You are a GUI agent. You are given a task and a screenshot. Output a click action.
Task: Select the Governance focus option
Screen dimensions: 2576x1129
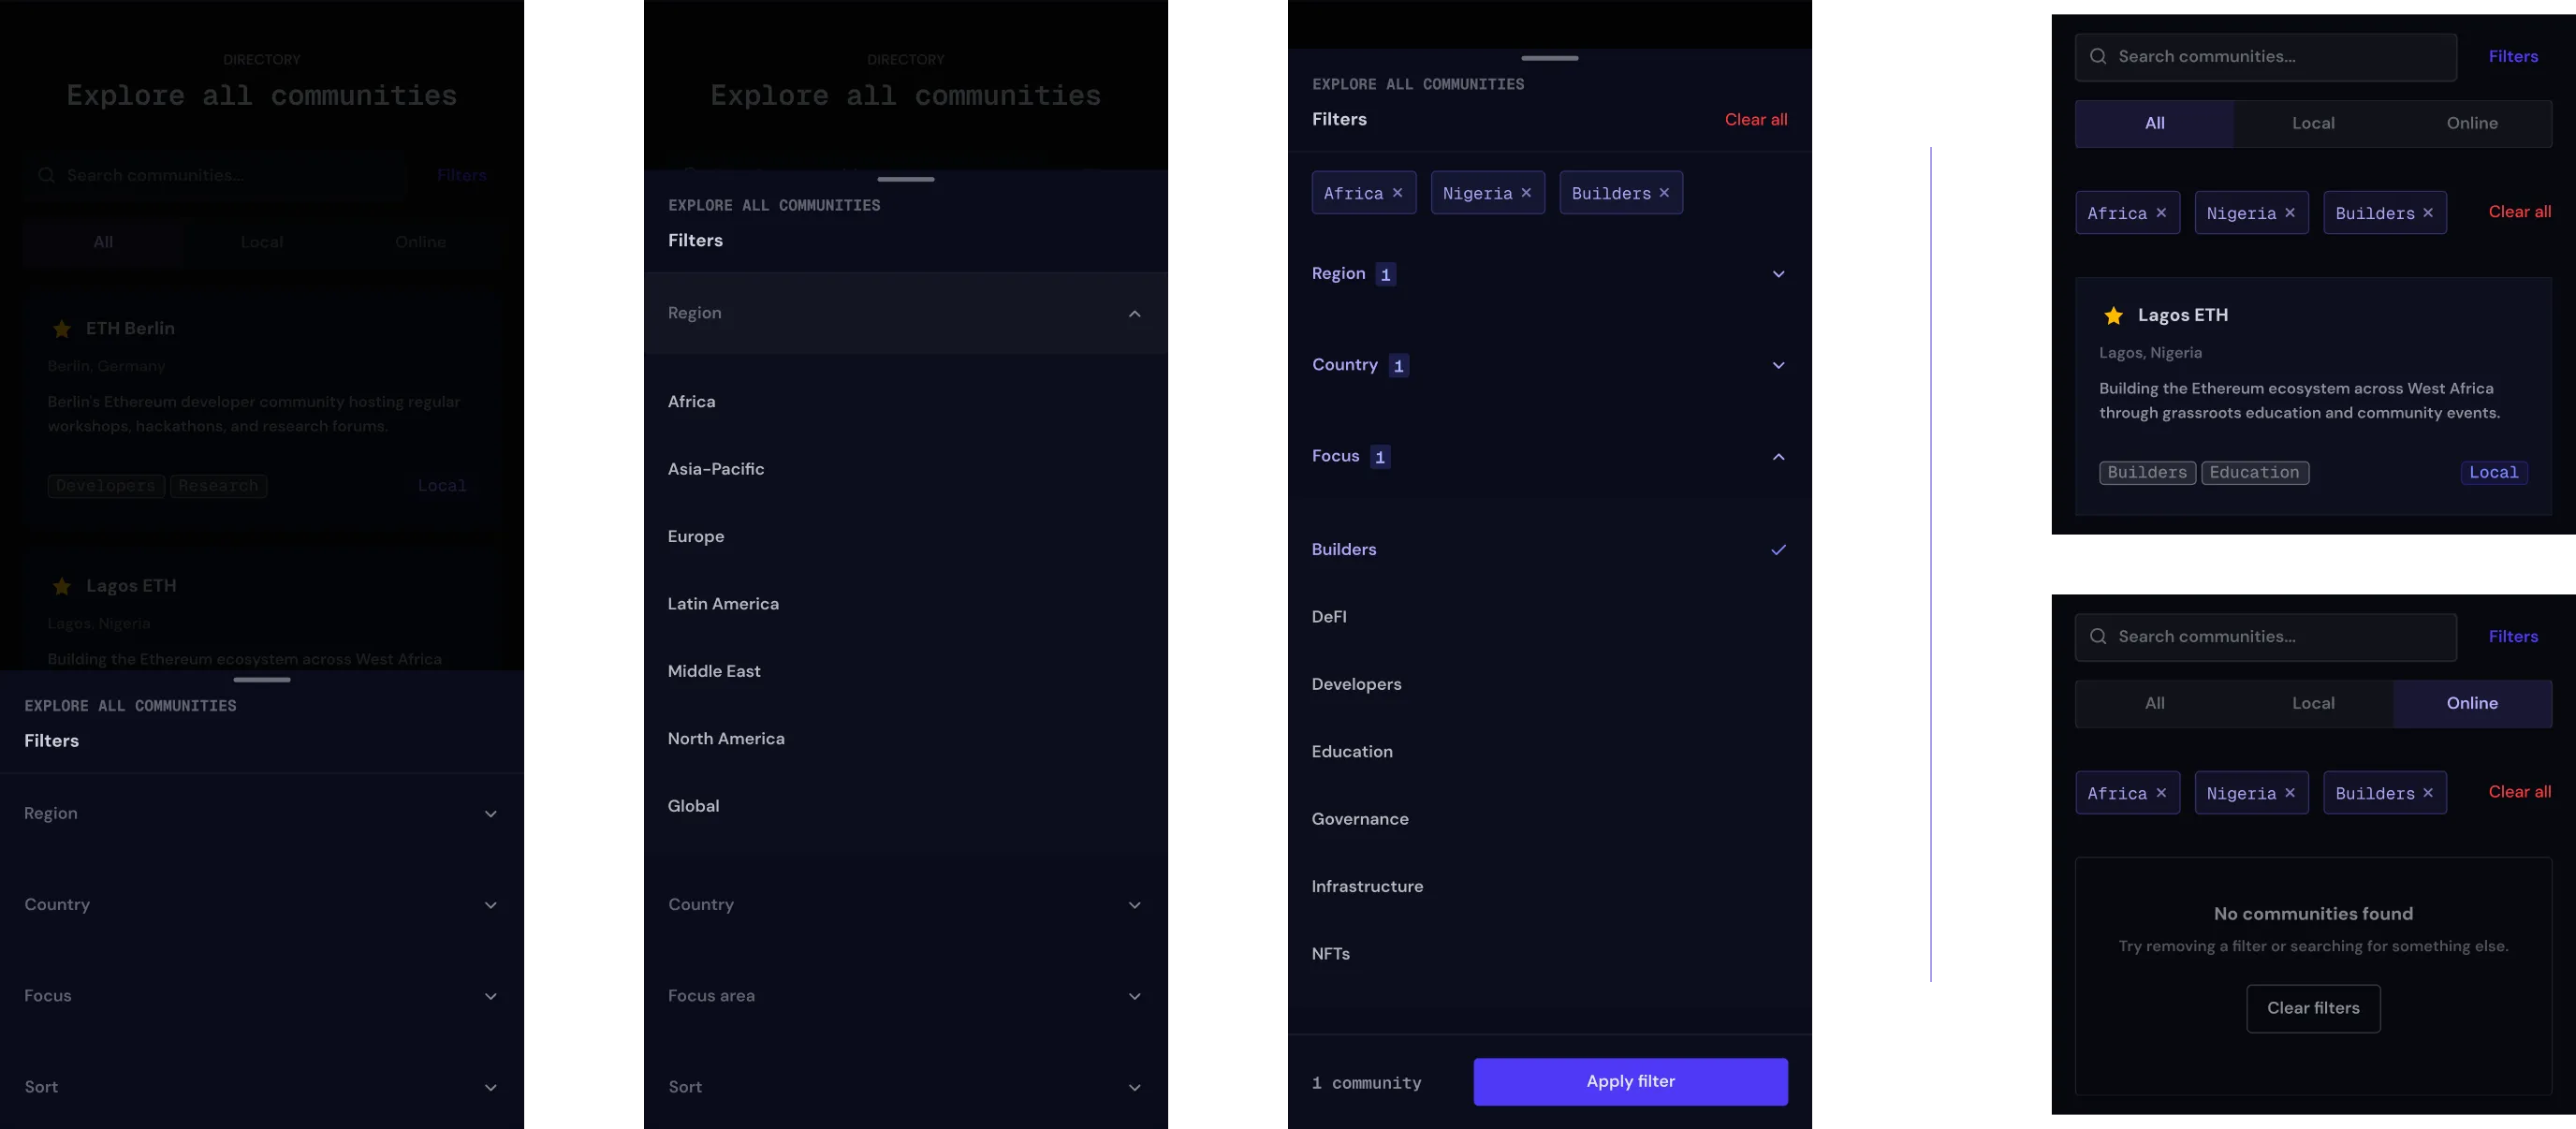click(x=1549, y=819)
